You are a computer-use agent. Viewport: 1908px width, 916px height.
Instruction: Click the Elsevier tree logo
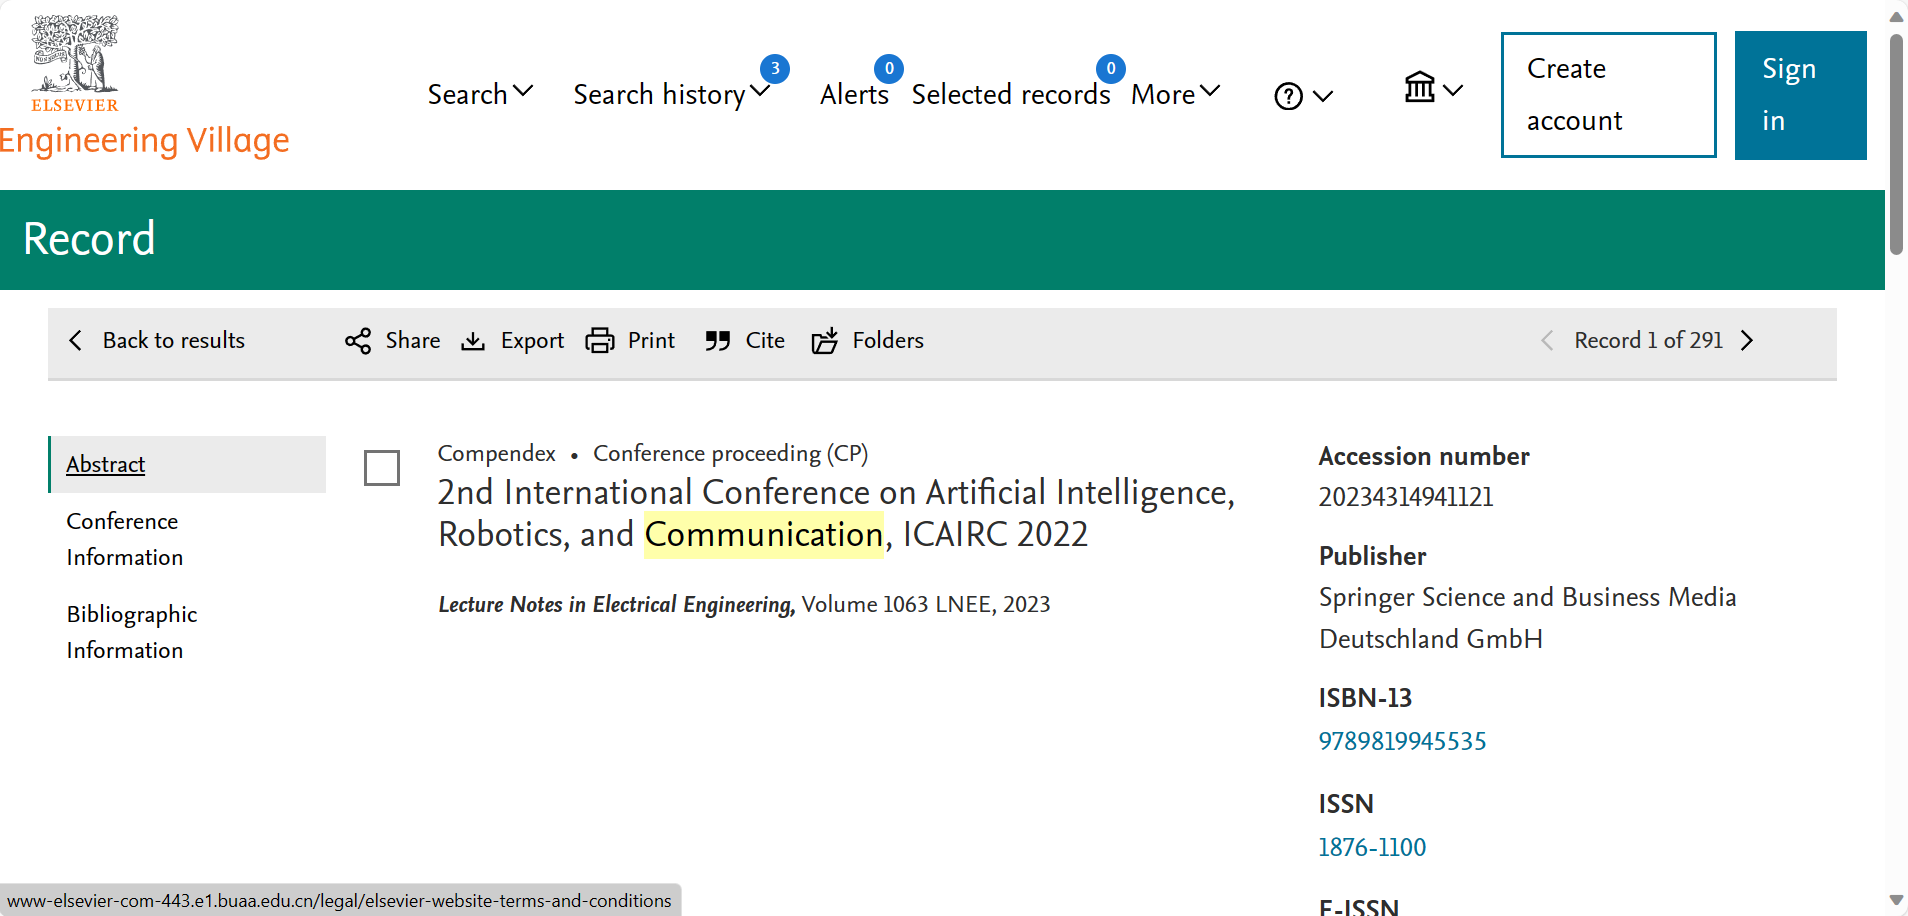coord(75,63)
